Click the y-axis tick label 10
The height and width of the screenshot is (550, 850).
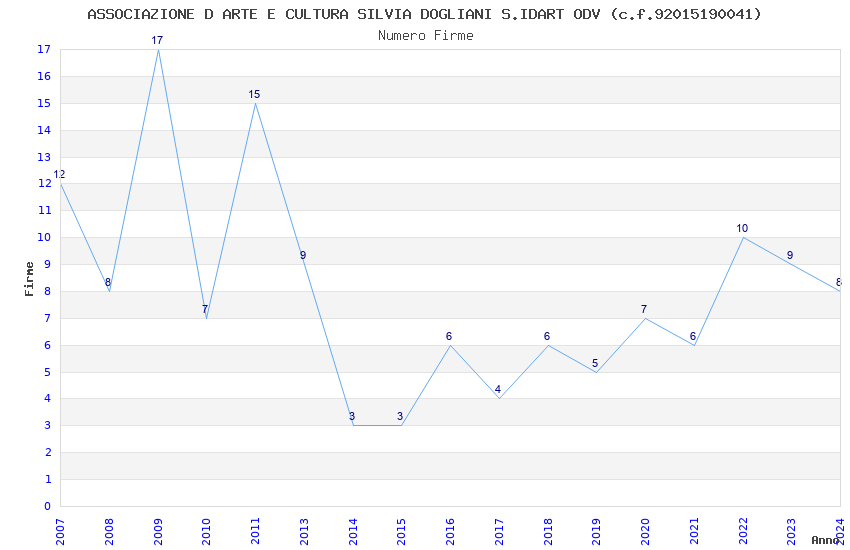tap(44, 237)
